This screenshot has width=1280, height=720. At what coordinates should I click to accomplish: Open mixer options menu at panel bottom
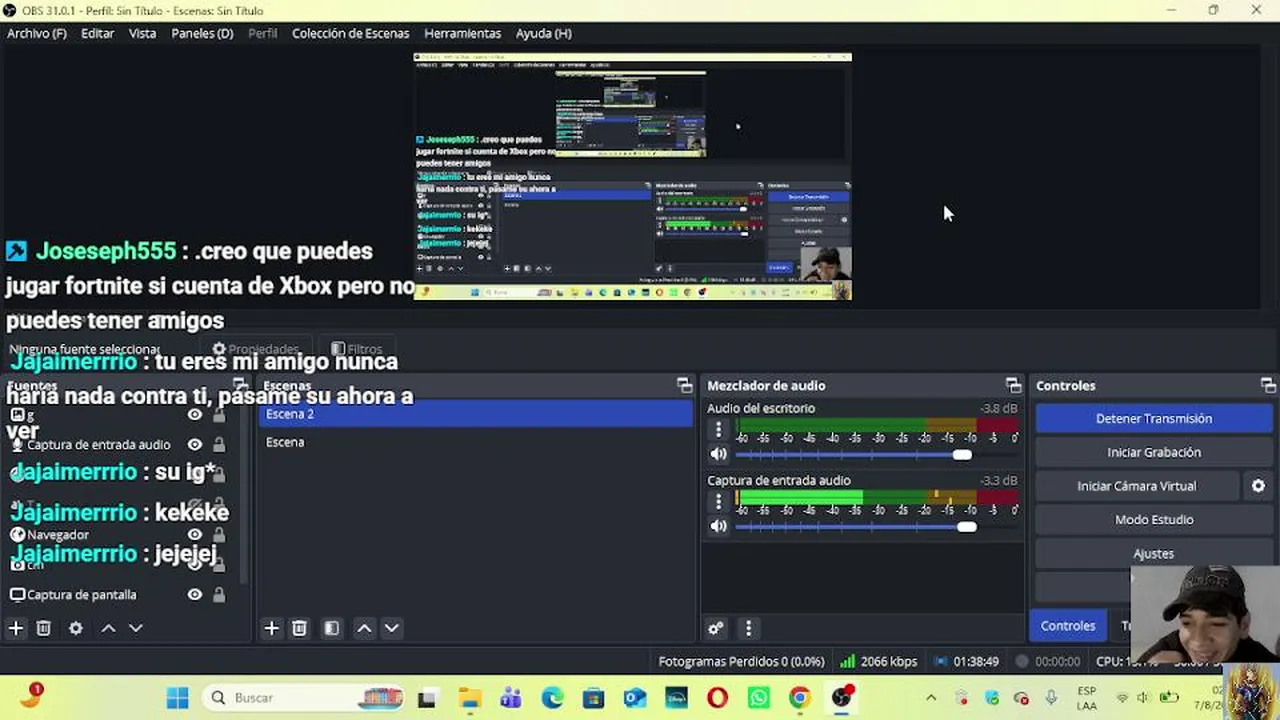point(748,628)
